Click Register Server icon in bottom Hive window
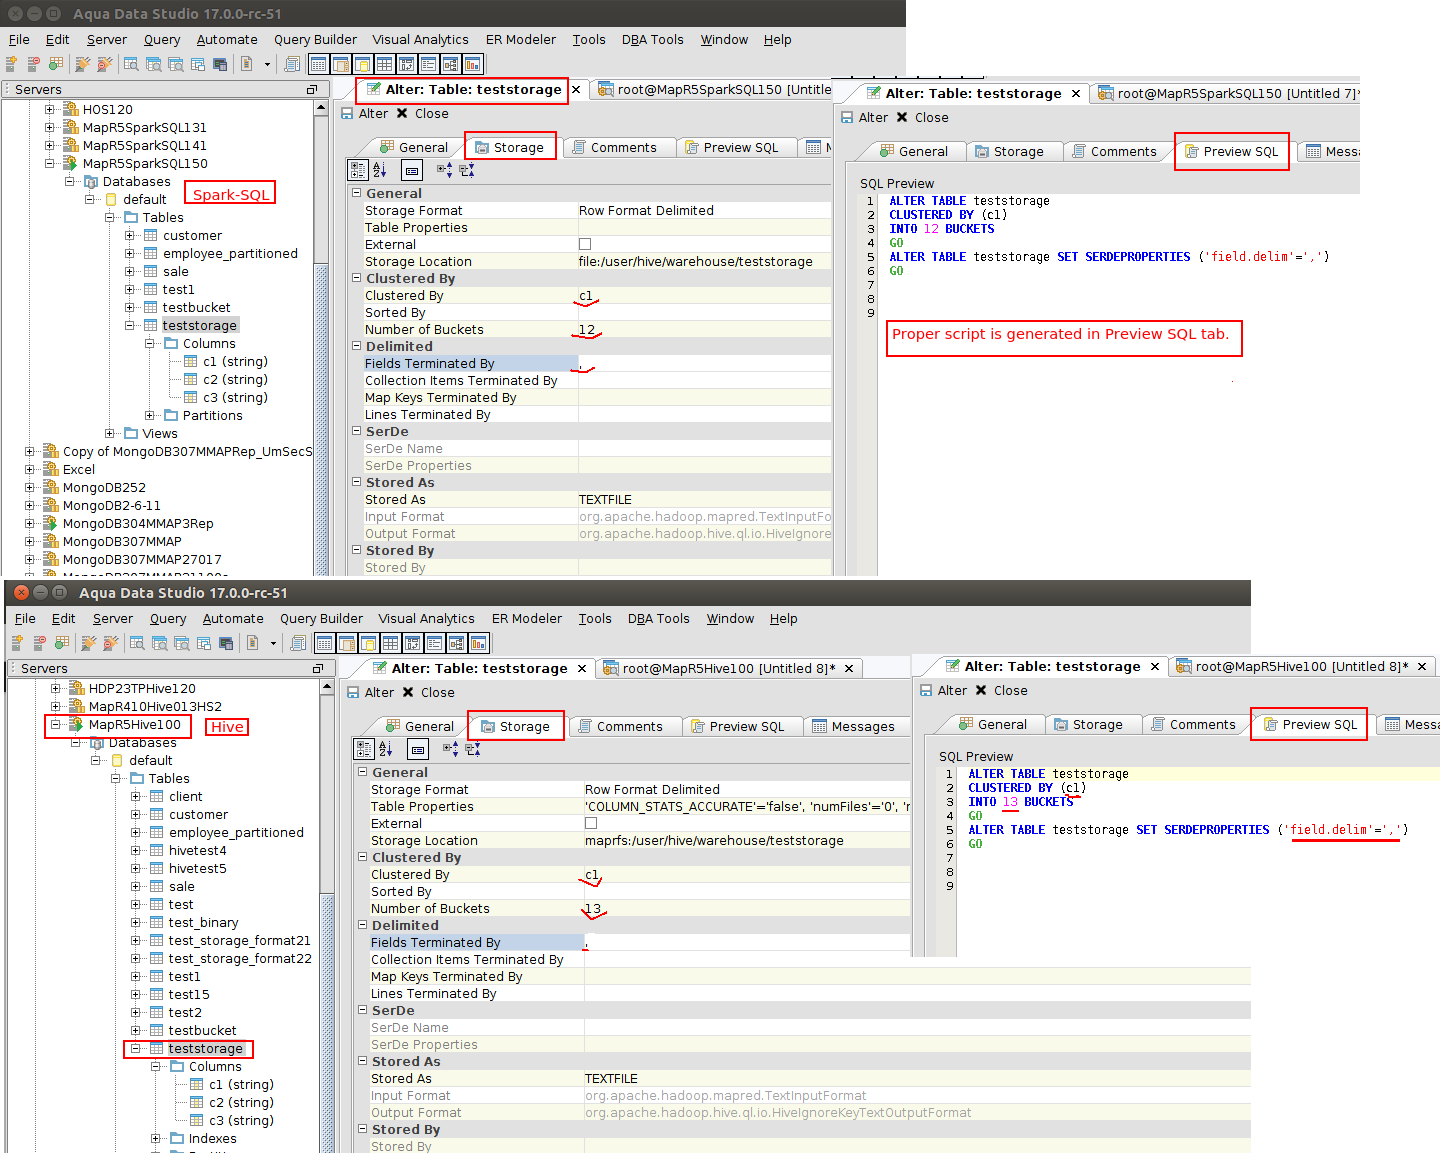1440x1153 pixels. tap(18, 643)
